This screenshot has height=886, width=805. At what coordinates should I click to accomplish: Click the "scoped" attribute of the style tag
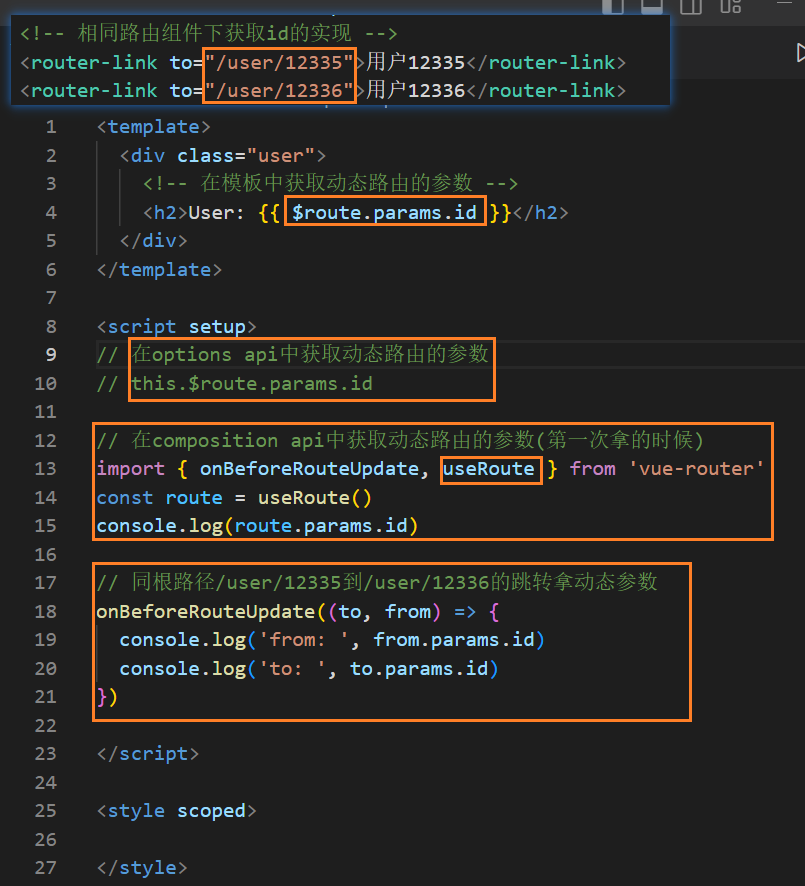pyautogui.click(x=211, y=811)
